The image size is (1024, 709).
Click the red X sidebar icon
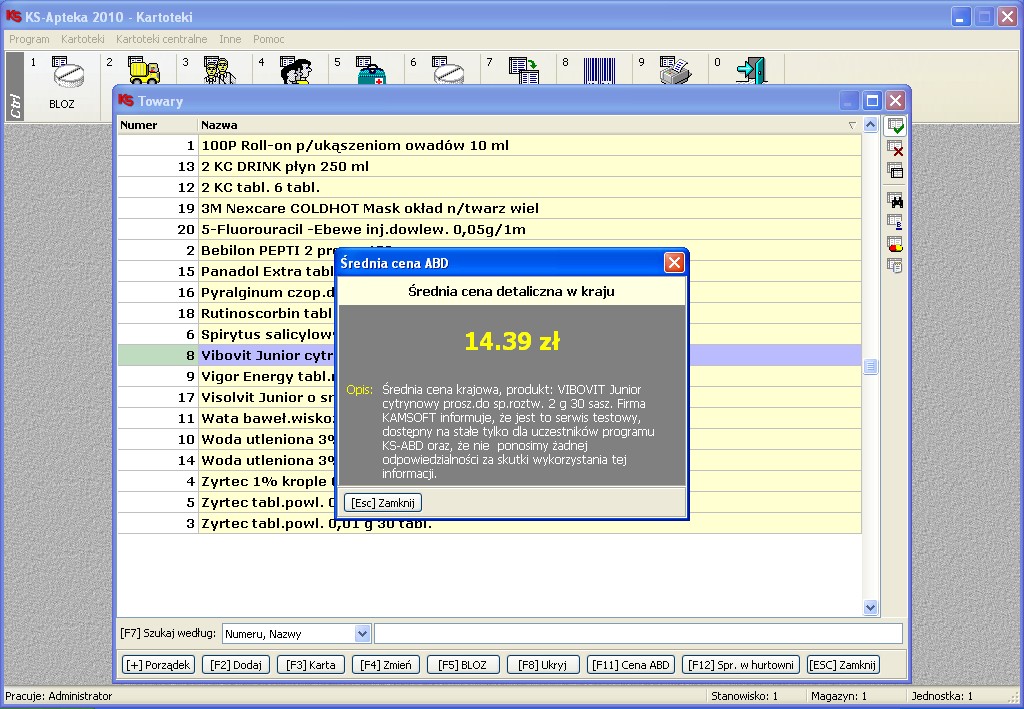[x=895, y=149]
